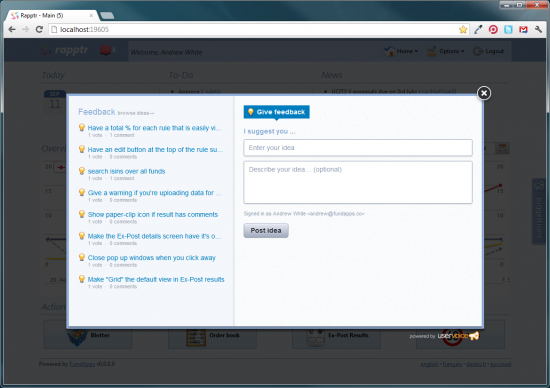Viewport: 550px width, 388px height.
Task: Switch language to français
Action: [x=452, y=364]
